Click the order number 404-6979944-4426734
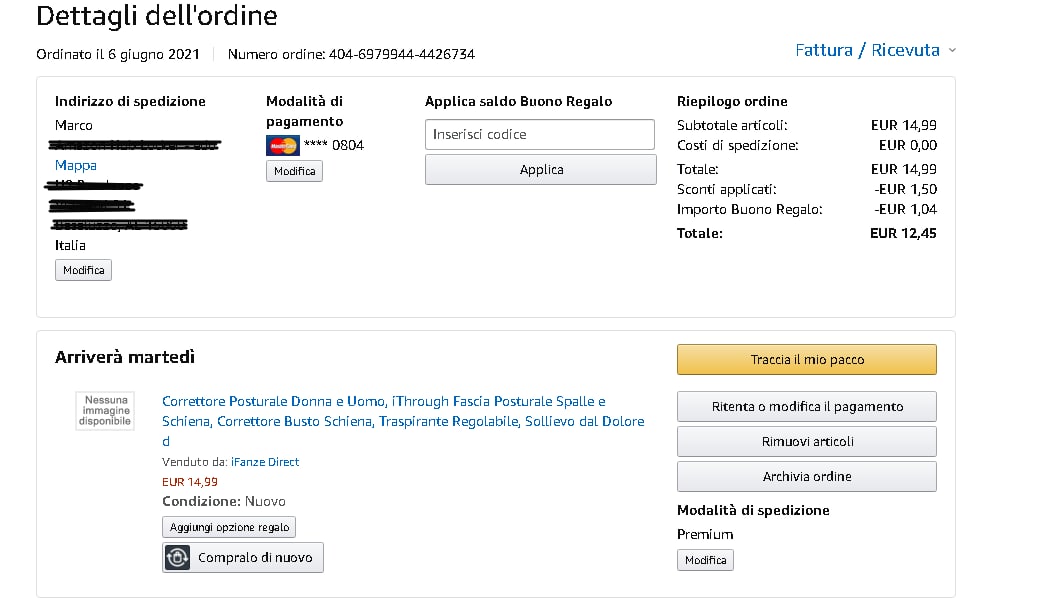 [x=402, y=54]
